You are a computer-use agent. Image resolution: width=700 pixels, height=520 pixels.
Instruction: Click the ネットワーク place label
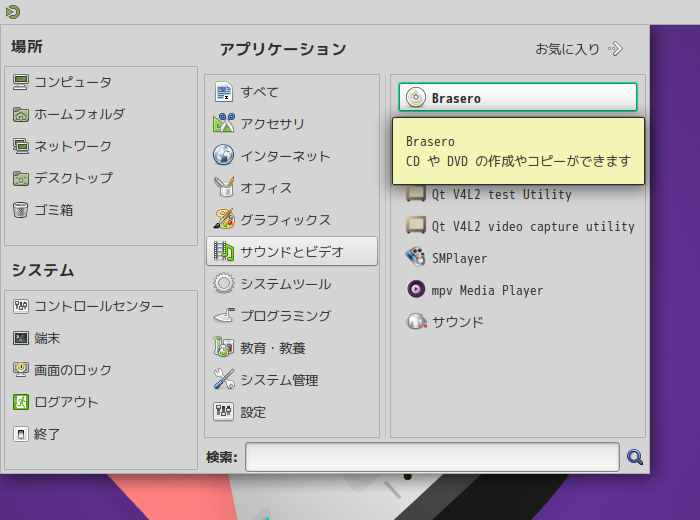73,146
